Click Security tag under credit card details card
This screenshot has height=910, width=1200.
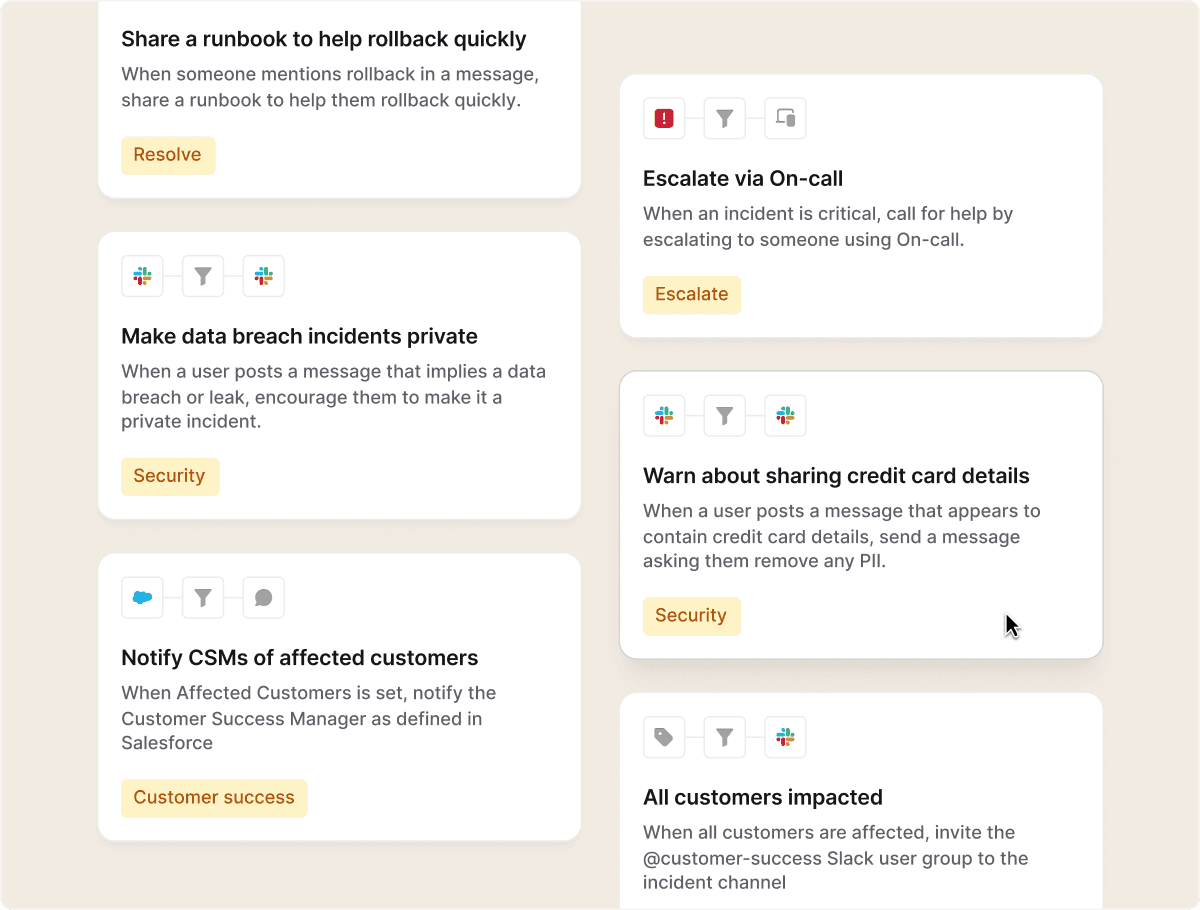692,615
